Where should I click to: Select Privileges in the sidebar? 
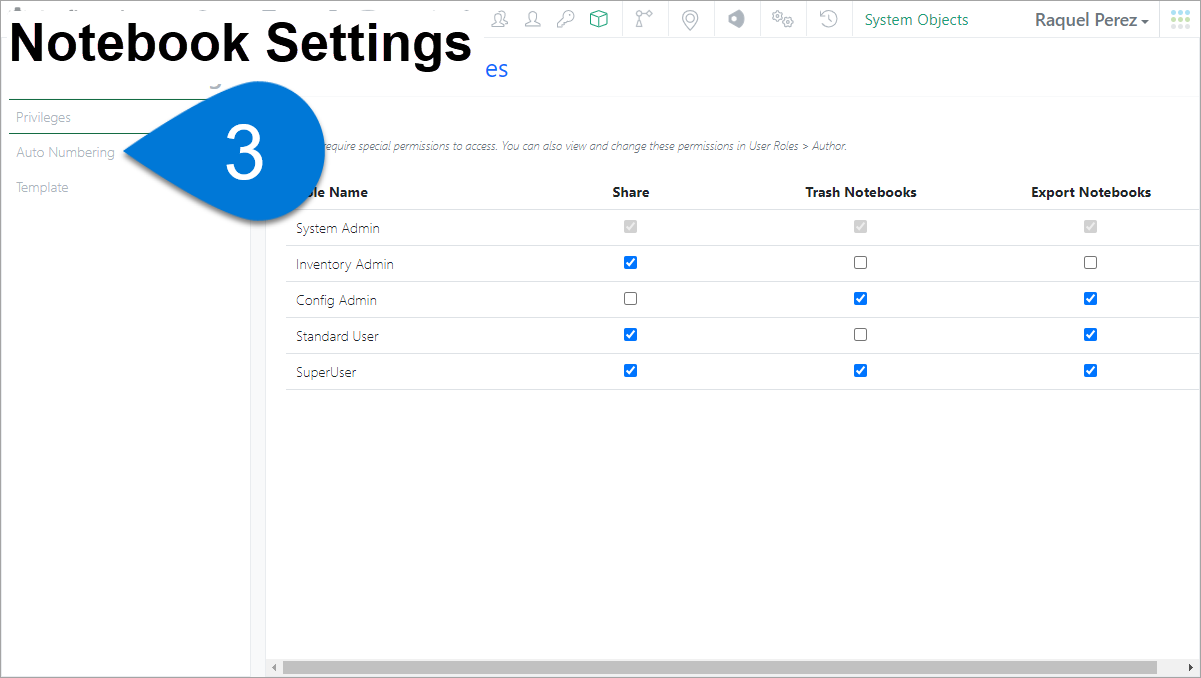pos(43,117)
